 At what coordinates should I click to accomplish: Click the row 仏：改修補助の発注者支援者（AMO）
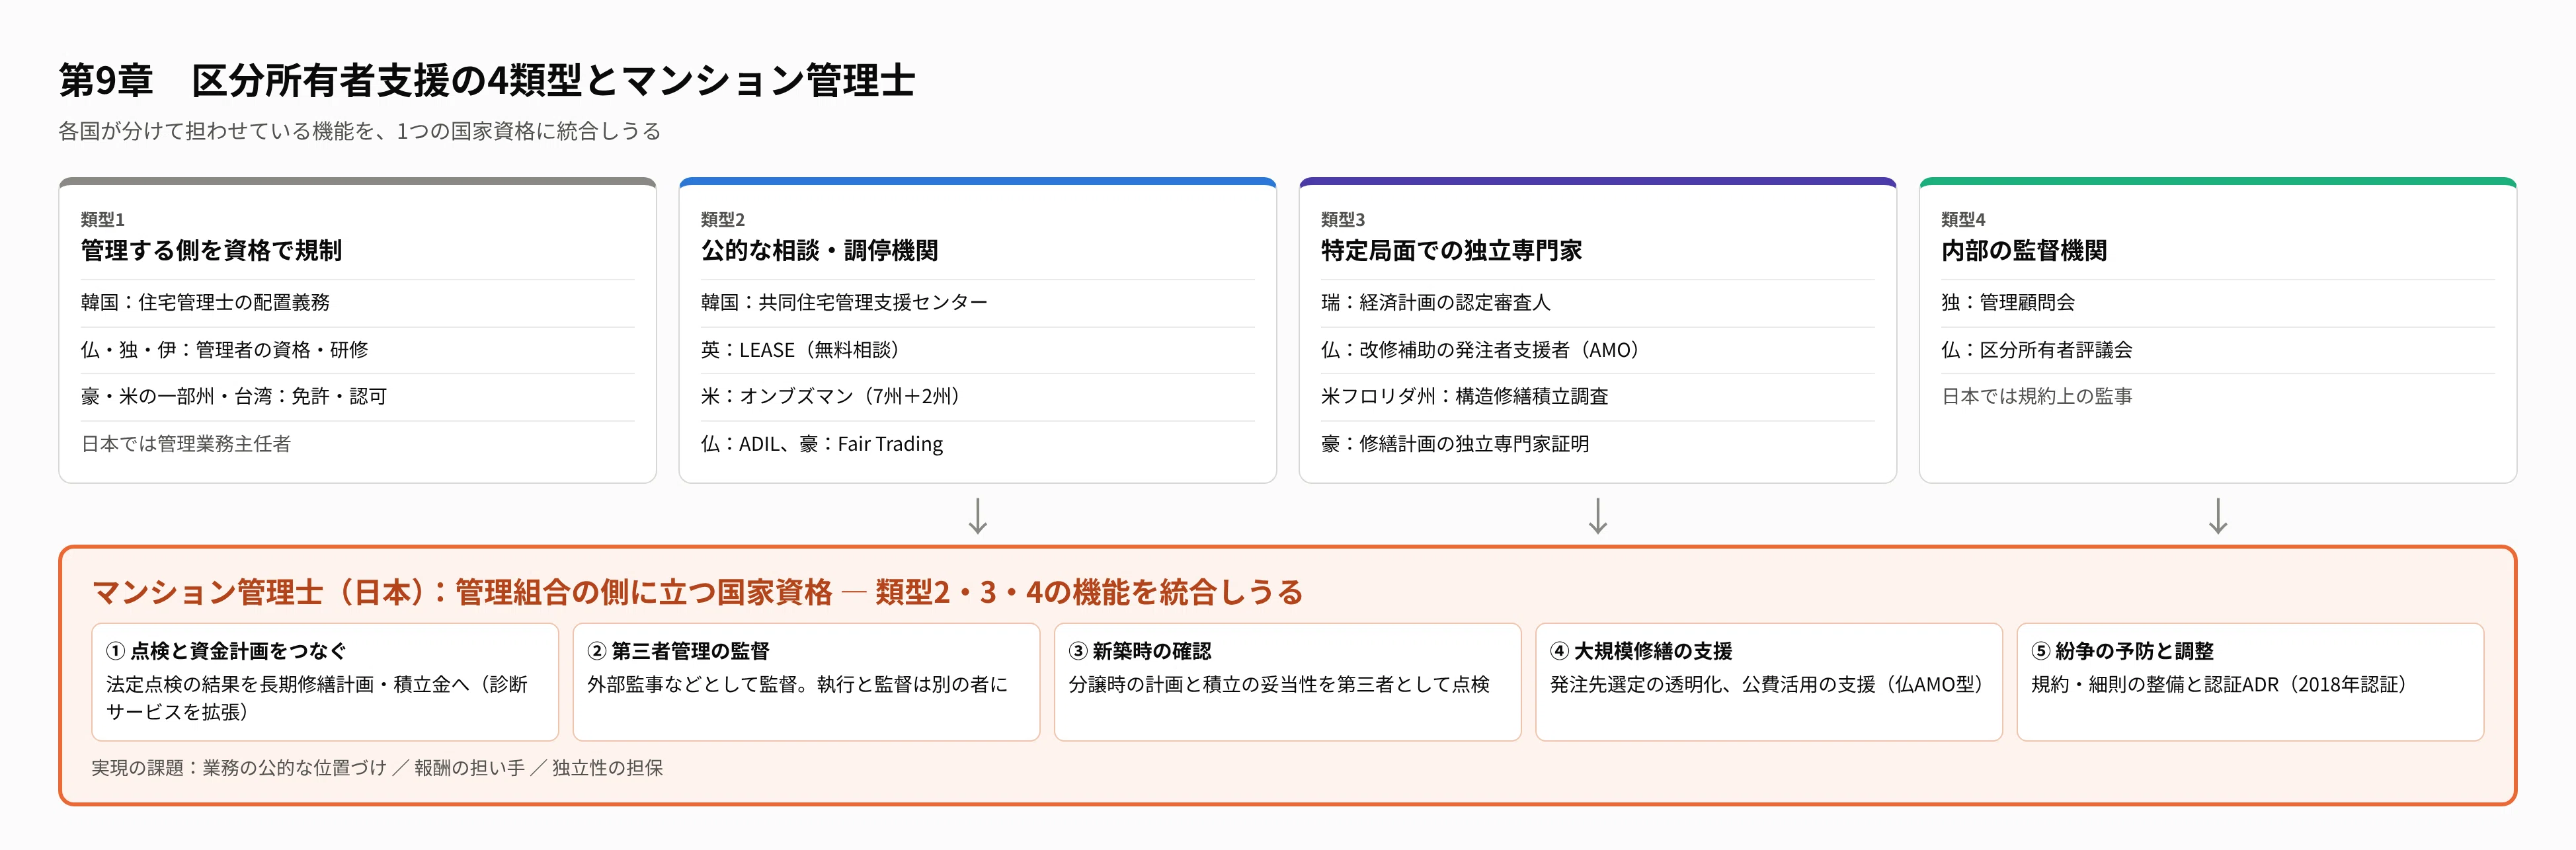click(x=1597, y=350)
